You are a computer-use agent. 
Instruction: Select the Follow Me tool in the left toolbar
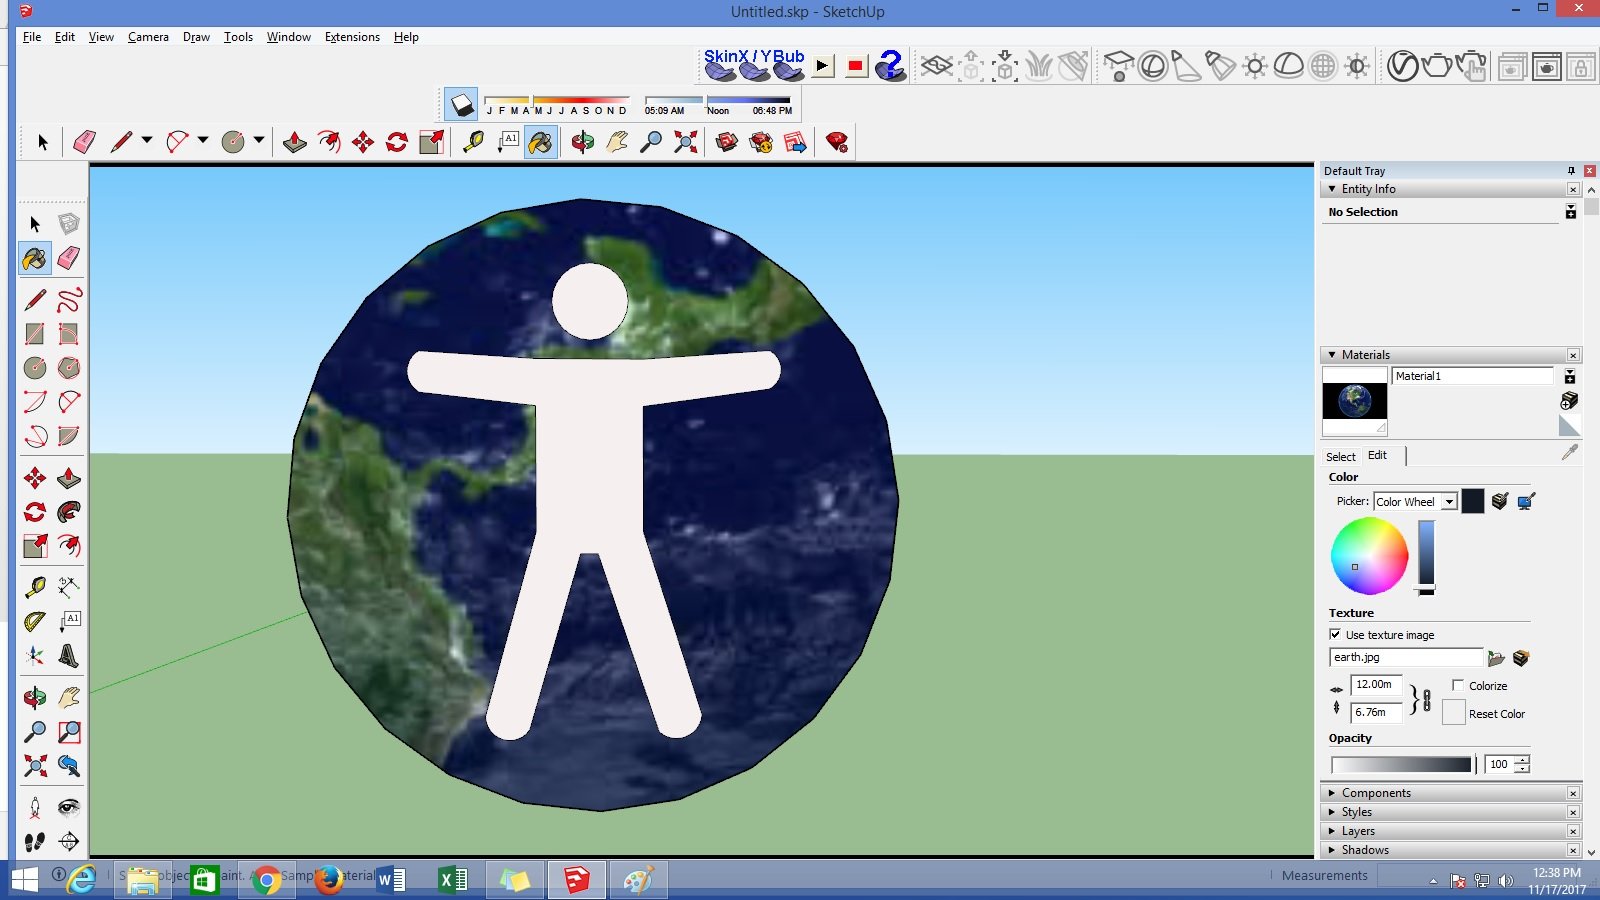(x=69, y=512)
